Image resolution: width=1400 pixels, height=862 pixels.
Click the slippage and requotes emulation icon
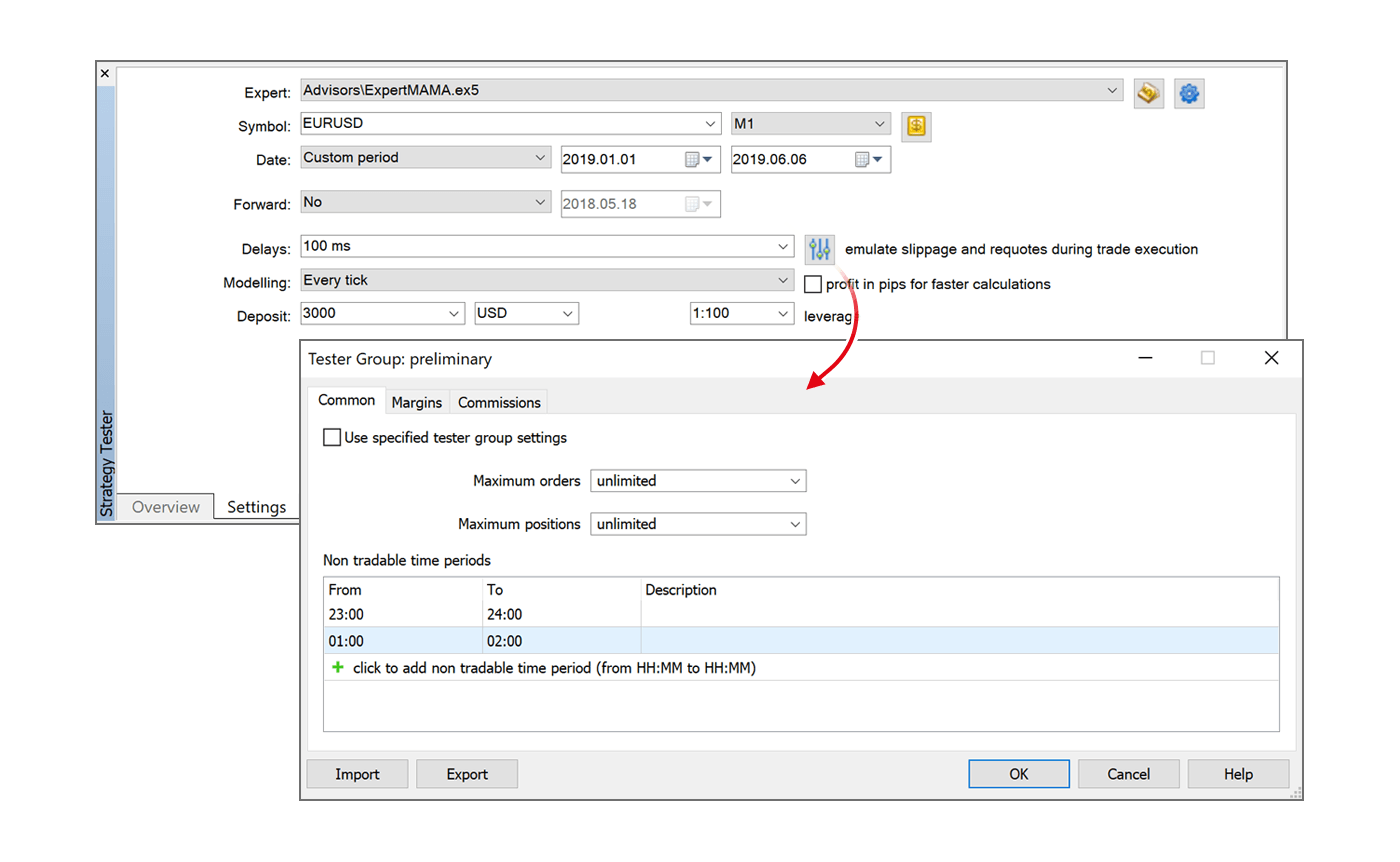pos(819,249)
